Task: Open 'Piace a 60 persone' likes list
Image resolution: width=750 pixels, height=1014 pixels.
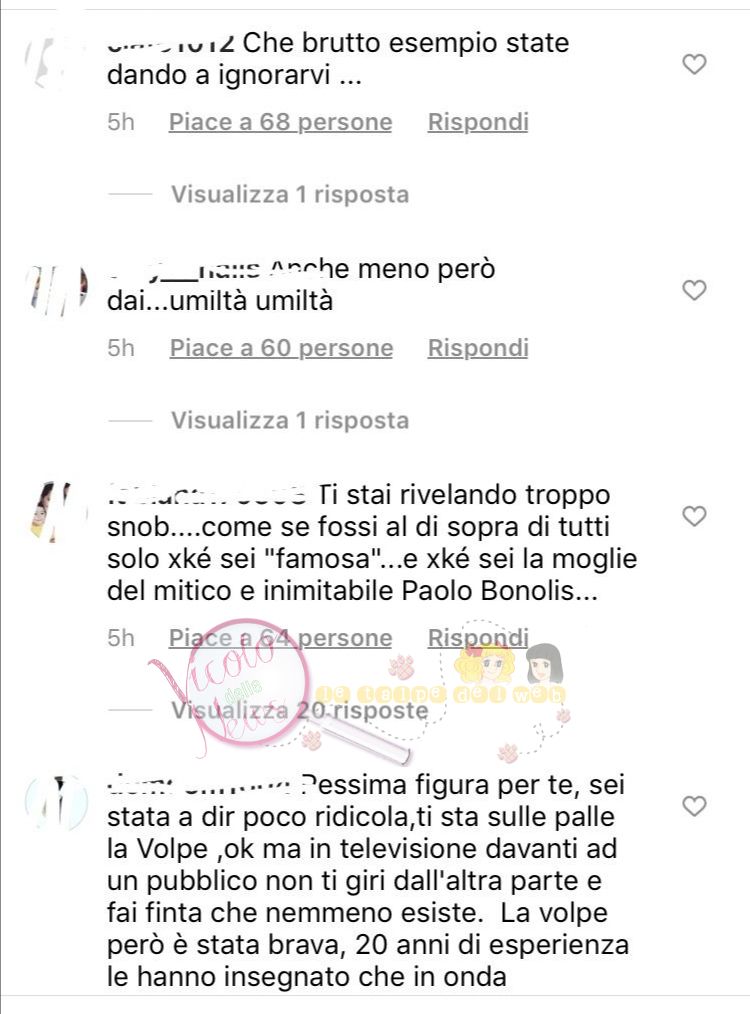Action: point(281,348)
